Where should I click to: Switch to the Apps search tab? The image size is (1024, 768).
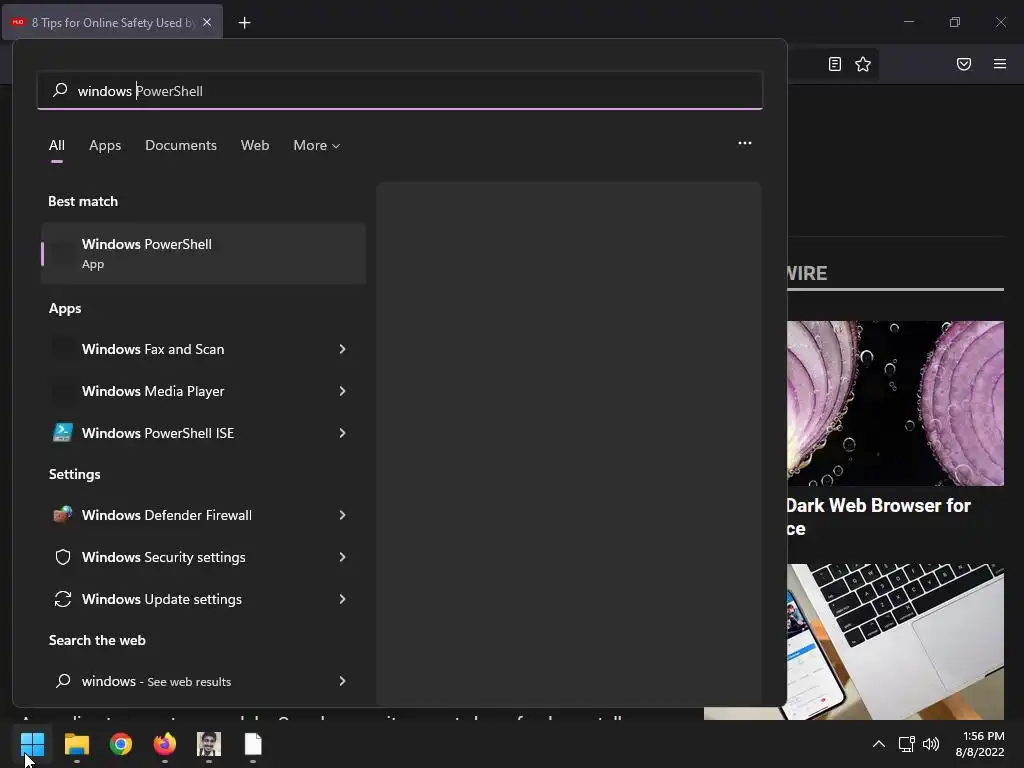coord(105,145)
